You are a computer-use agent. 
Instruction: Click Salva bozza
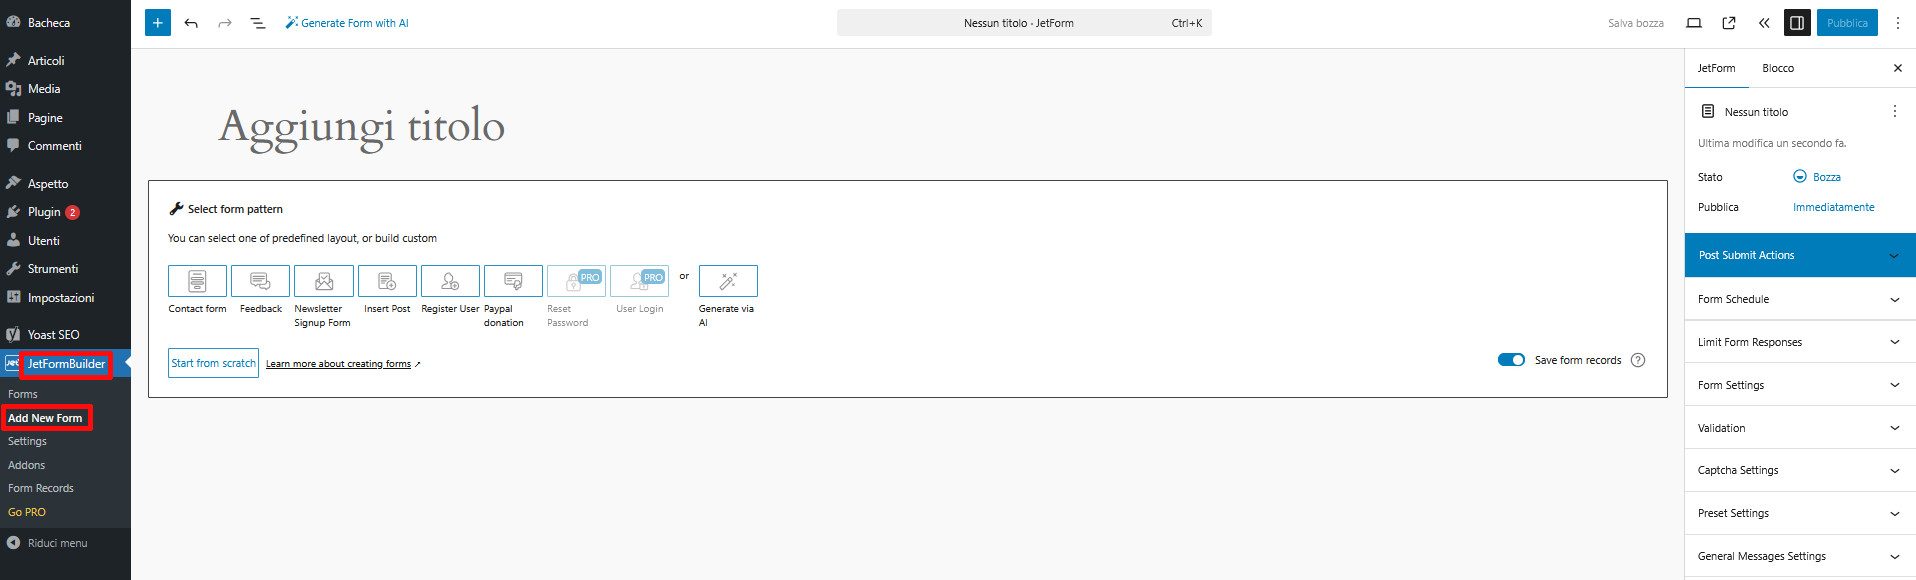1636,23
